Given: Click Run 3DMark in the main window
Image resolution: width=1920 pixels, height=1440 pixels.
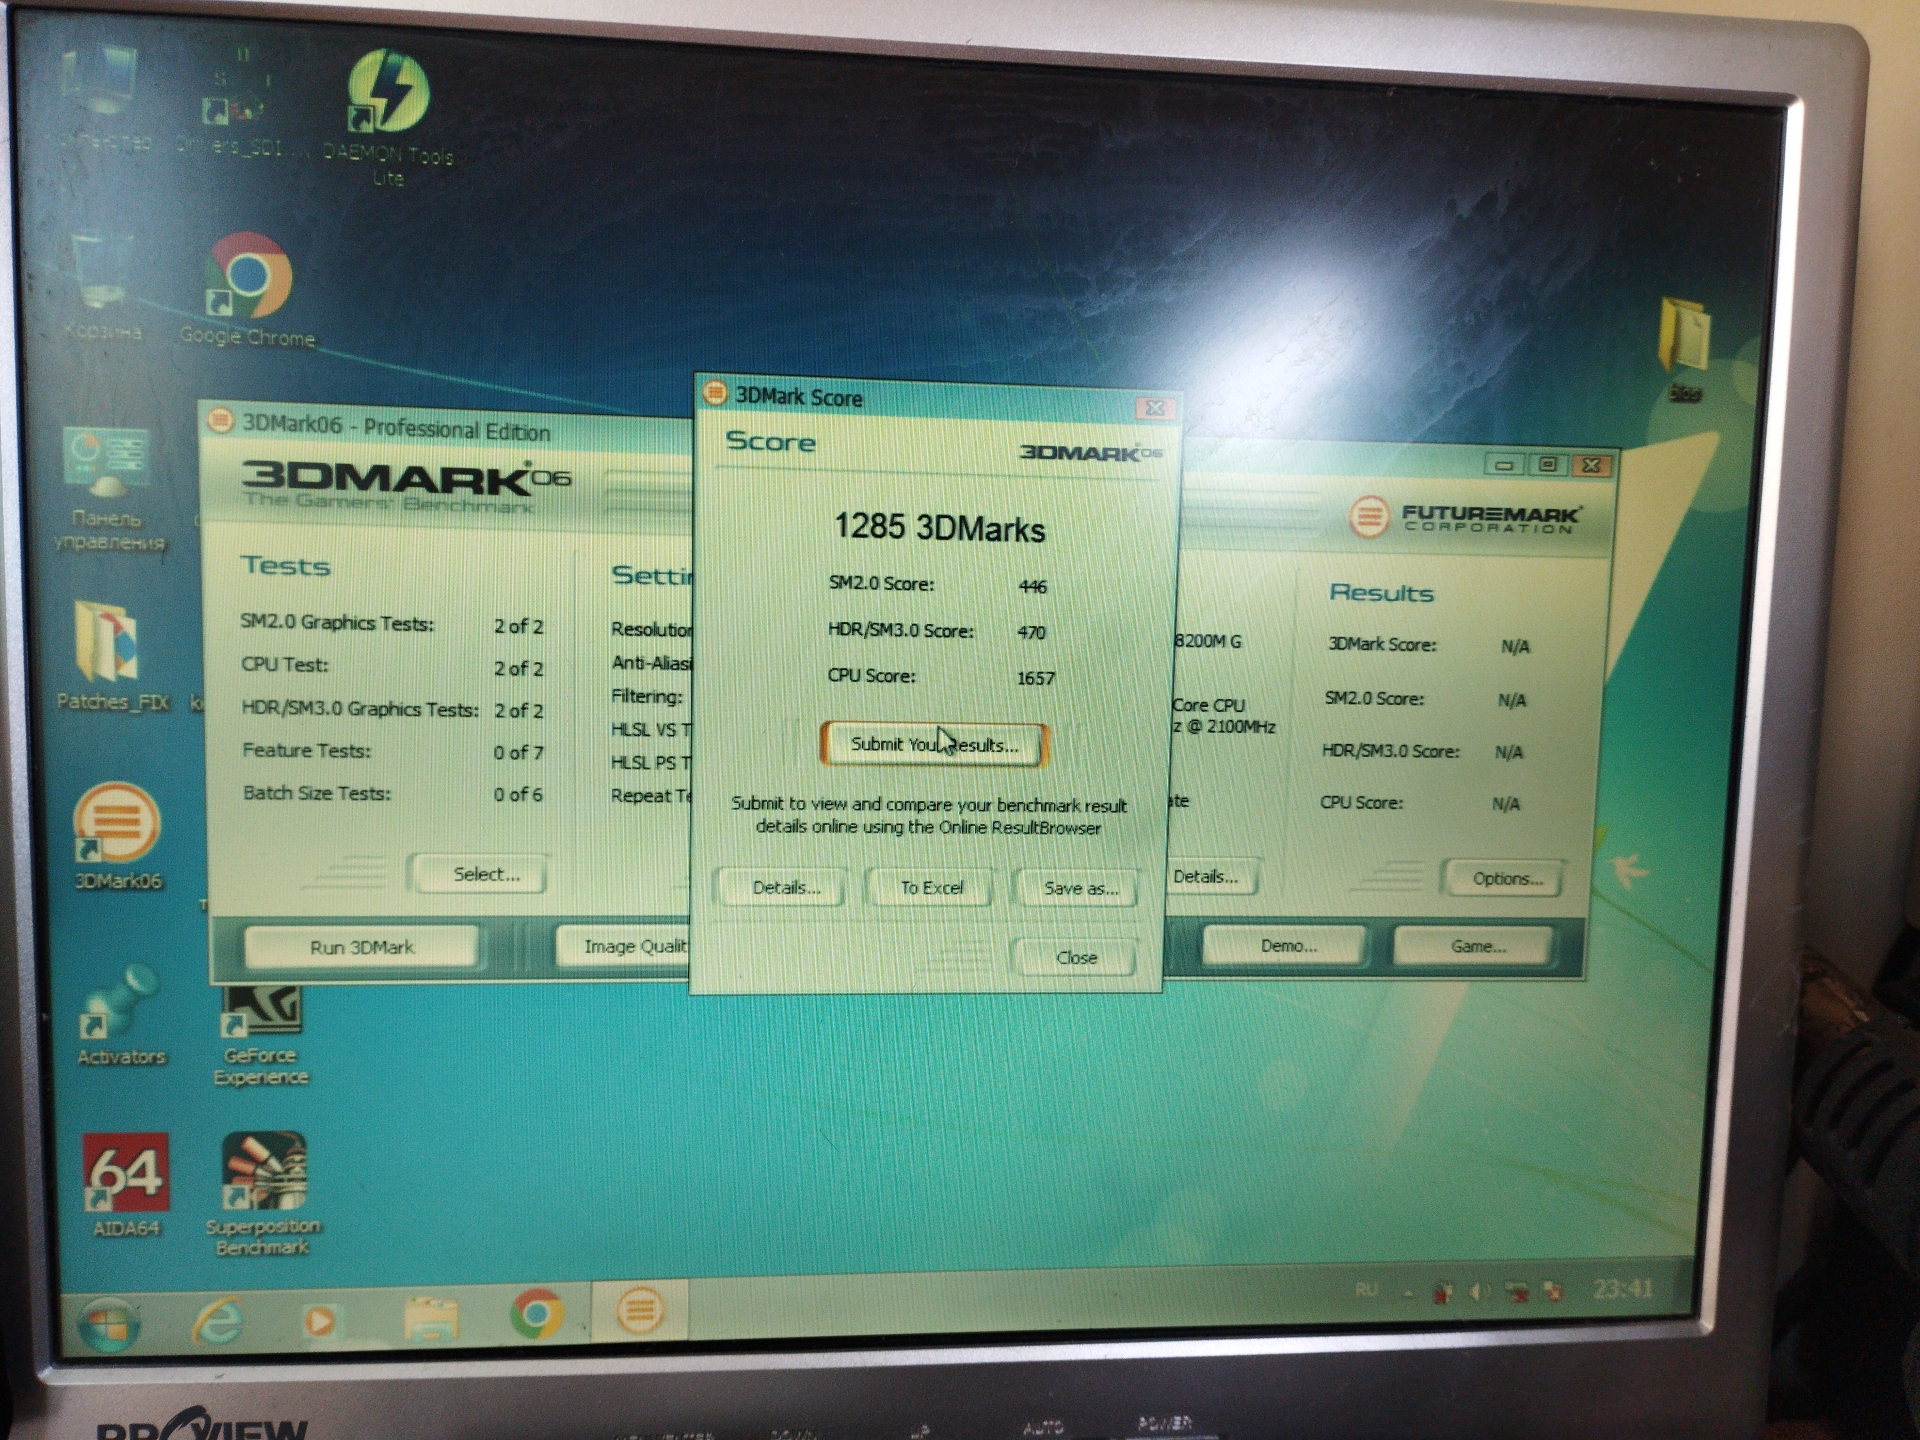Looking at the screenshot, I should coord(361,947).
